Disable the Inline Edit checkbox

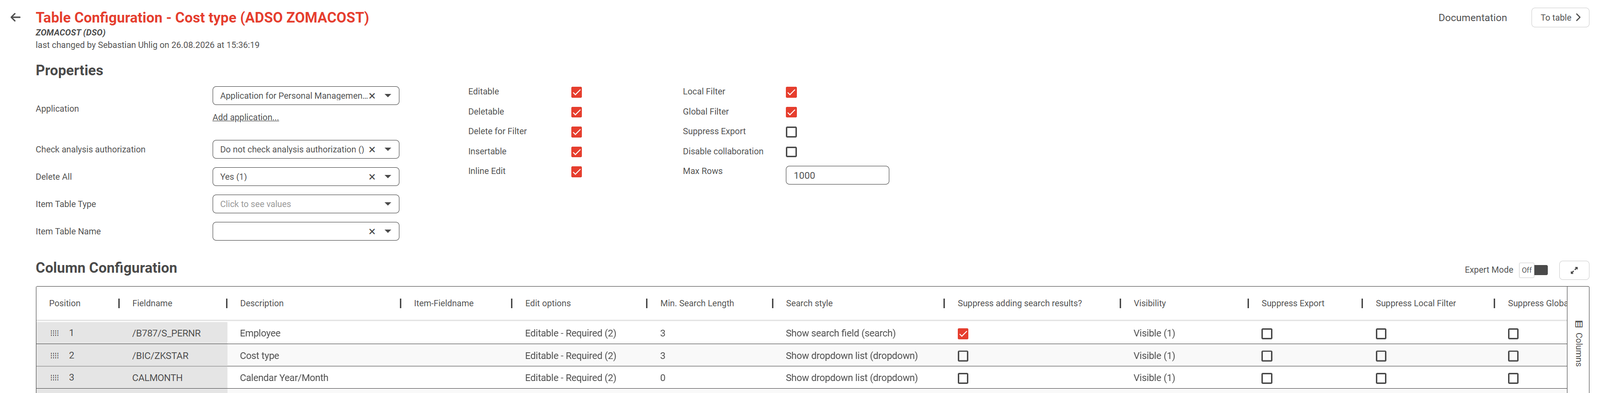pyautogui.click(x=577, y=172)
